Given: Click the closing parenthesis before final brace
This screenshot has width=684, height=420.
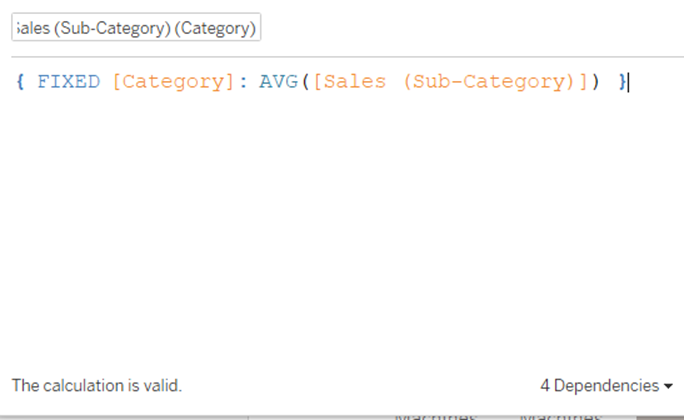Looking at the screenshot, I should [595, 82].
